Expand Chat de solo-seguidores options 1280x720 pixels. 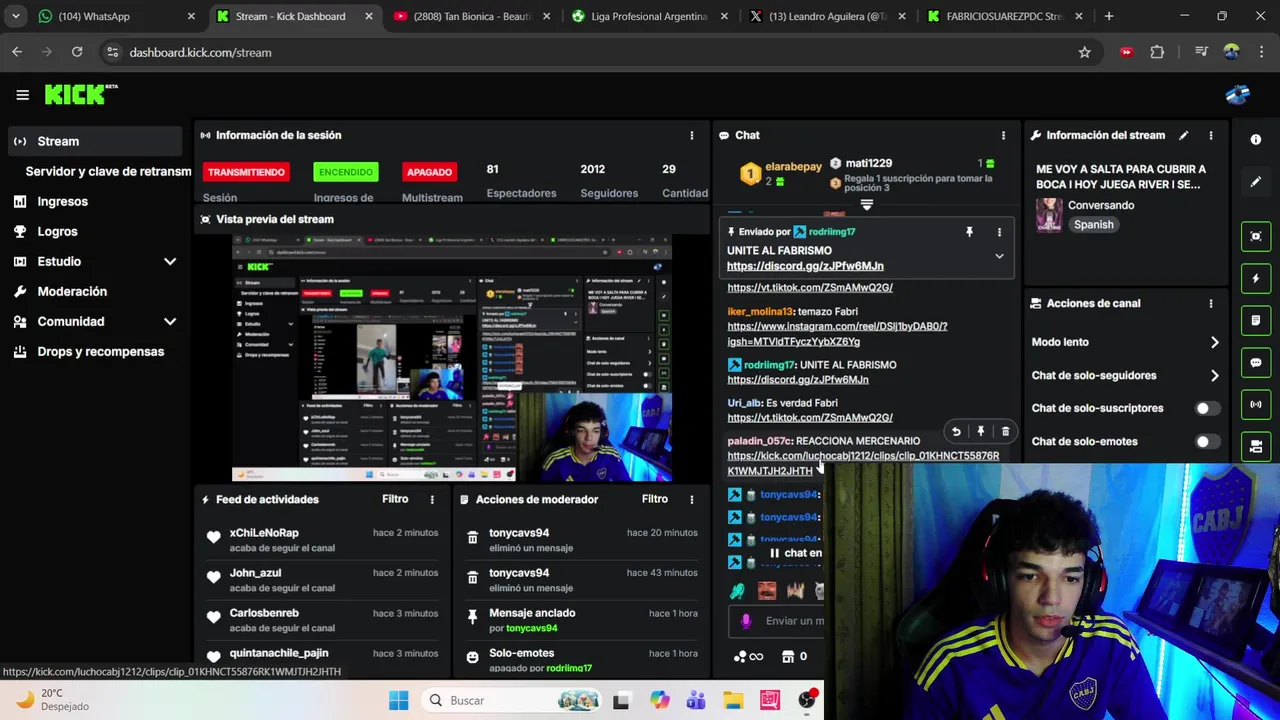tap(1214, 376)
